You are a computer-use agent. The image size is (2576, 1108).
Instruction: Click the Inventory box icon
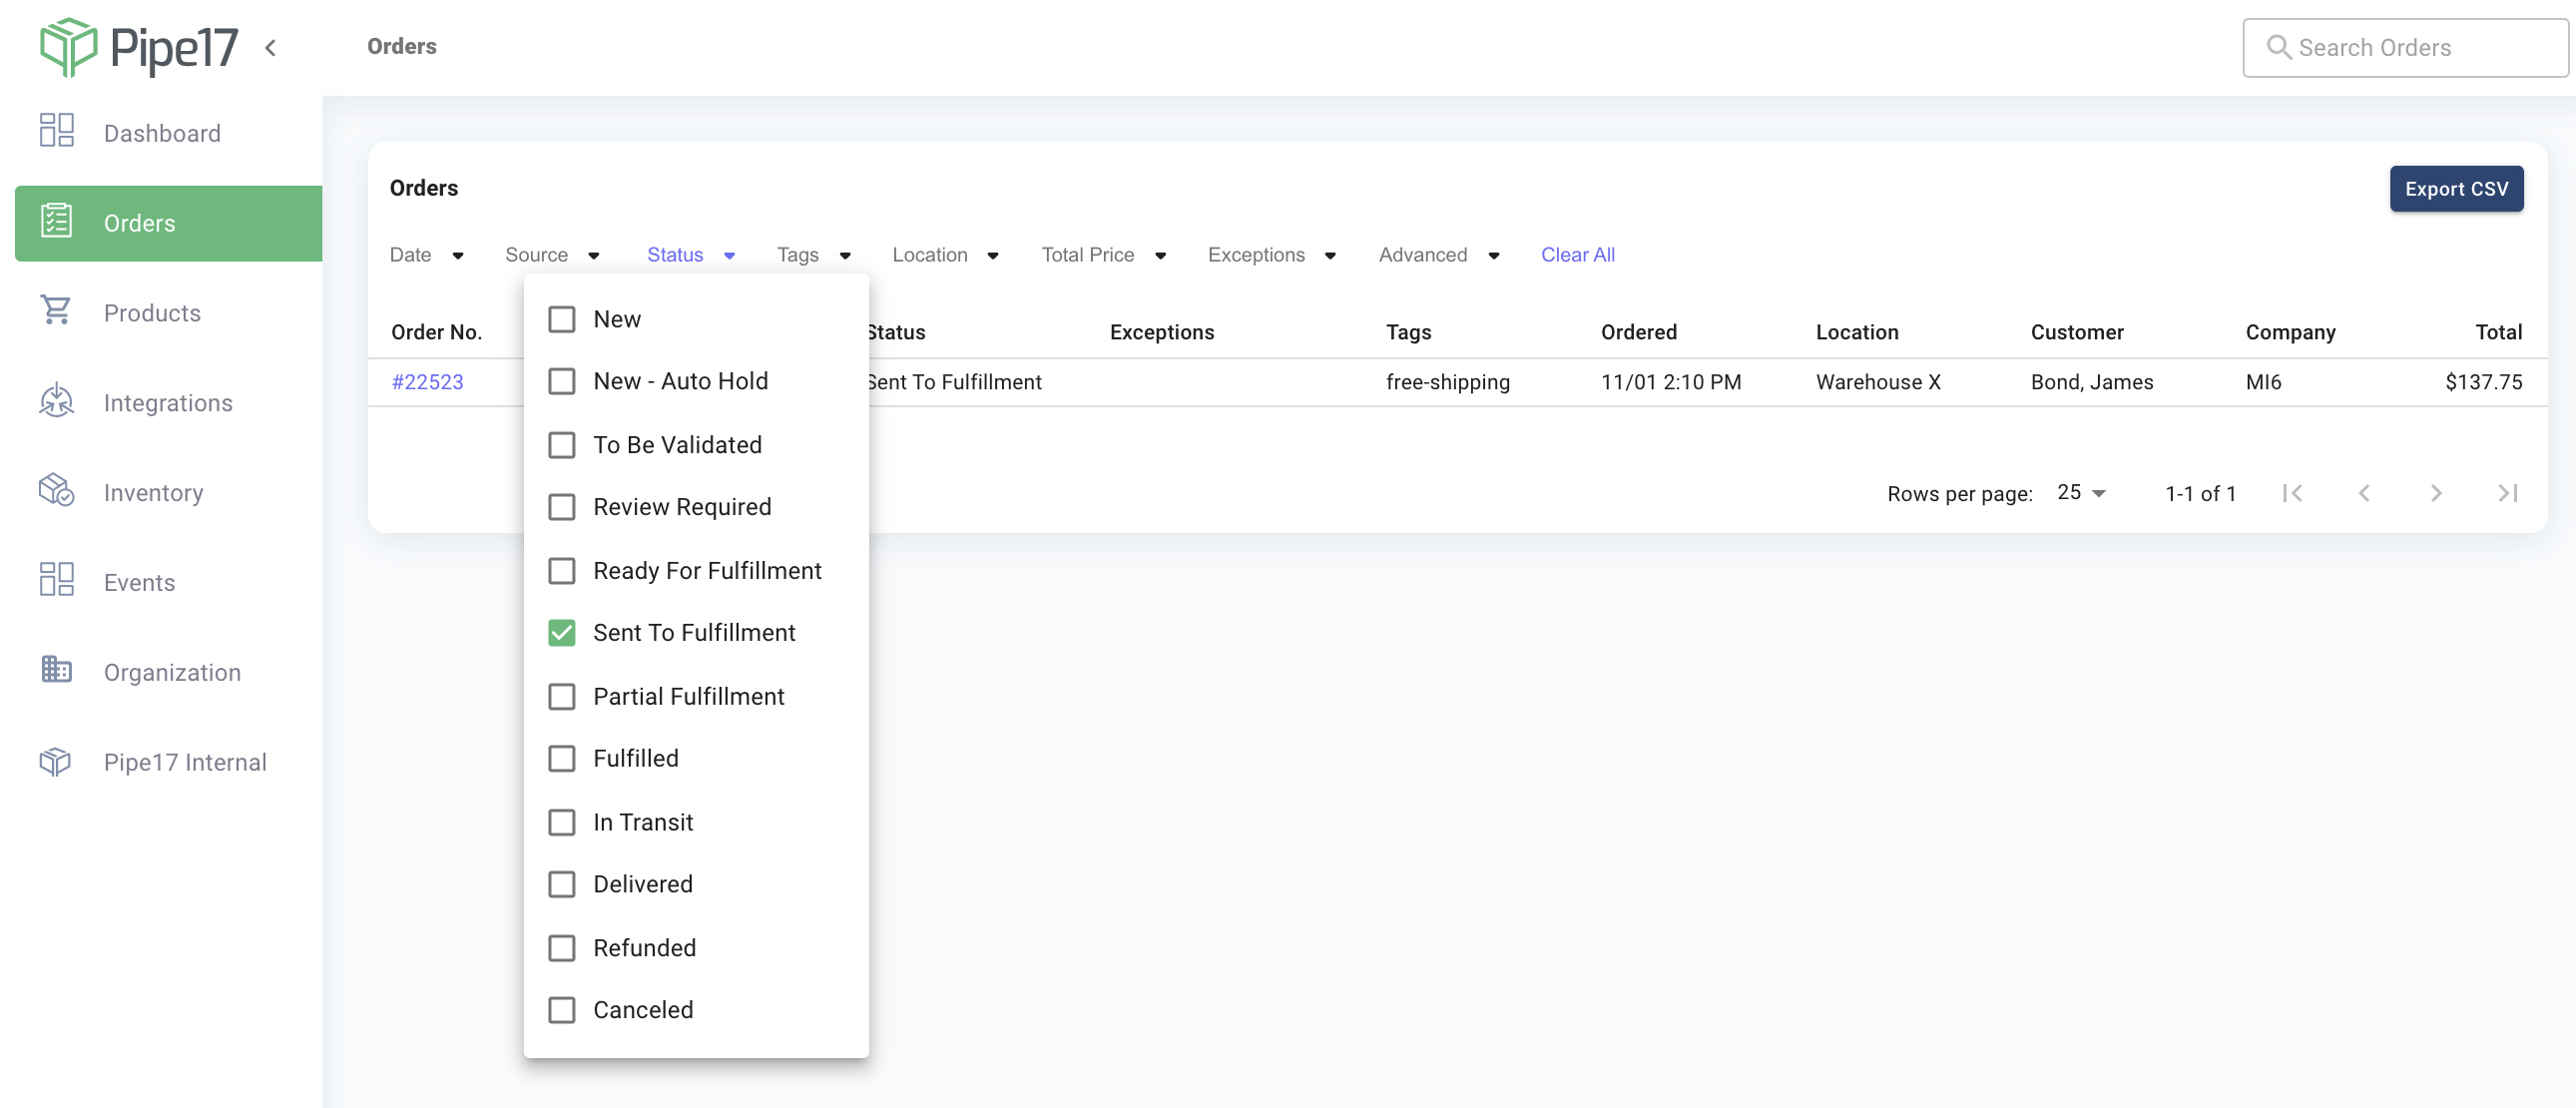click(57, 490)
